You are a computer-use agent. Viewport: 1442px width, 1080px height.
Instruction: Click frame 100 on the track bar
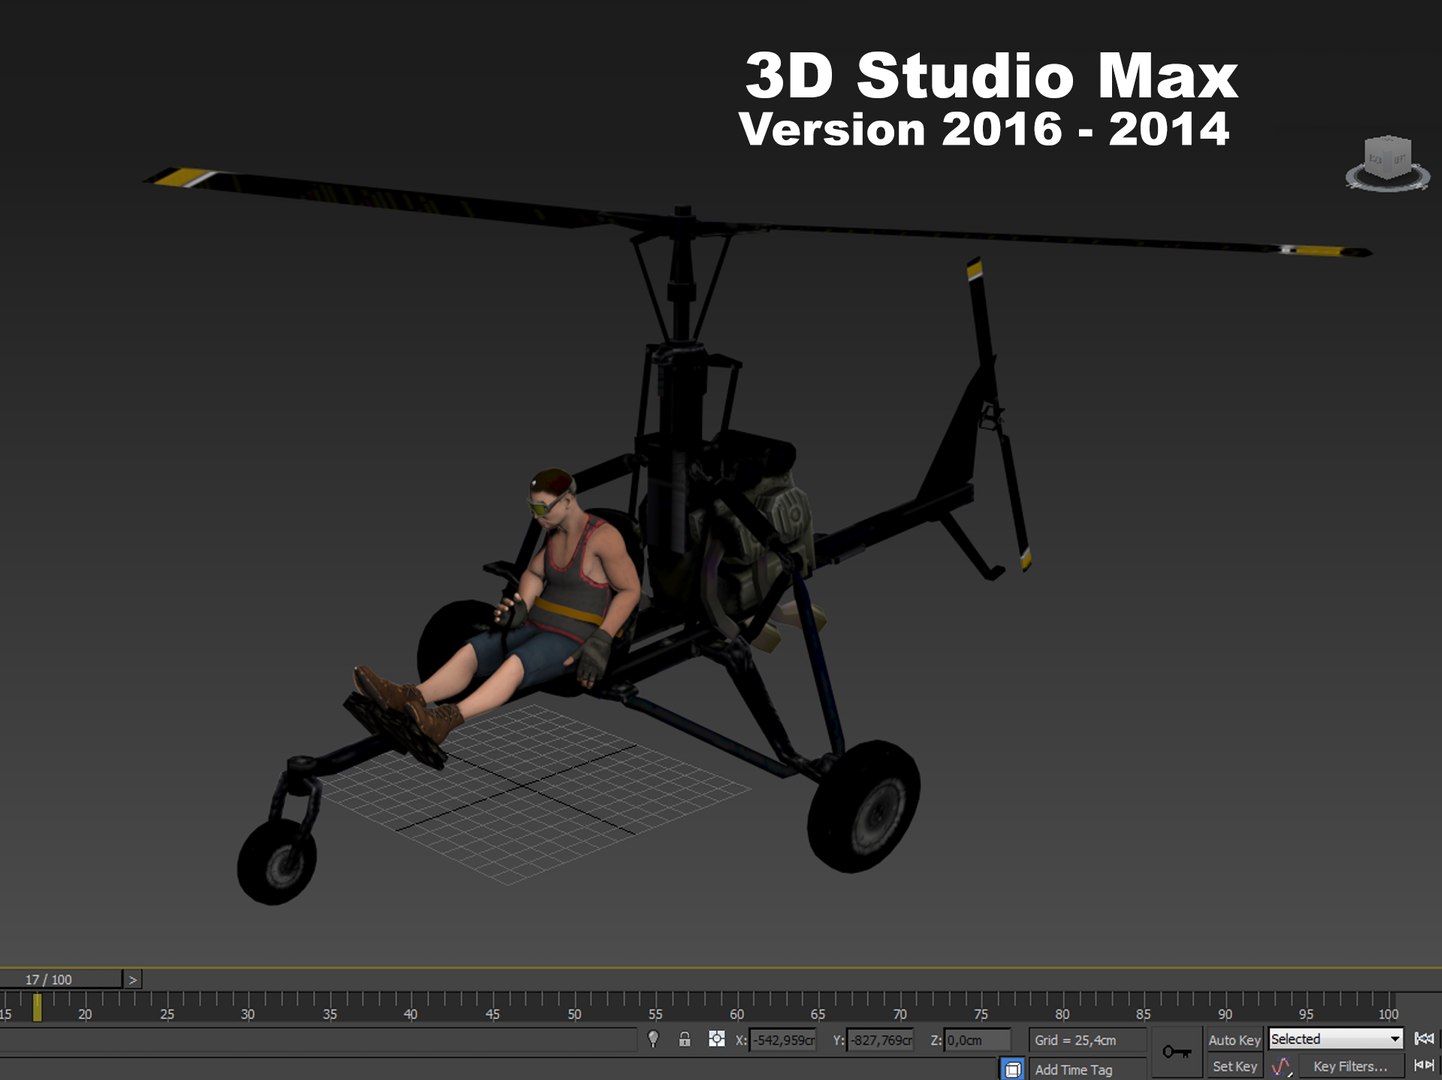click(x=1388, y=1014)
